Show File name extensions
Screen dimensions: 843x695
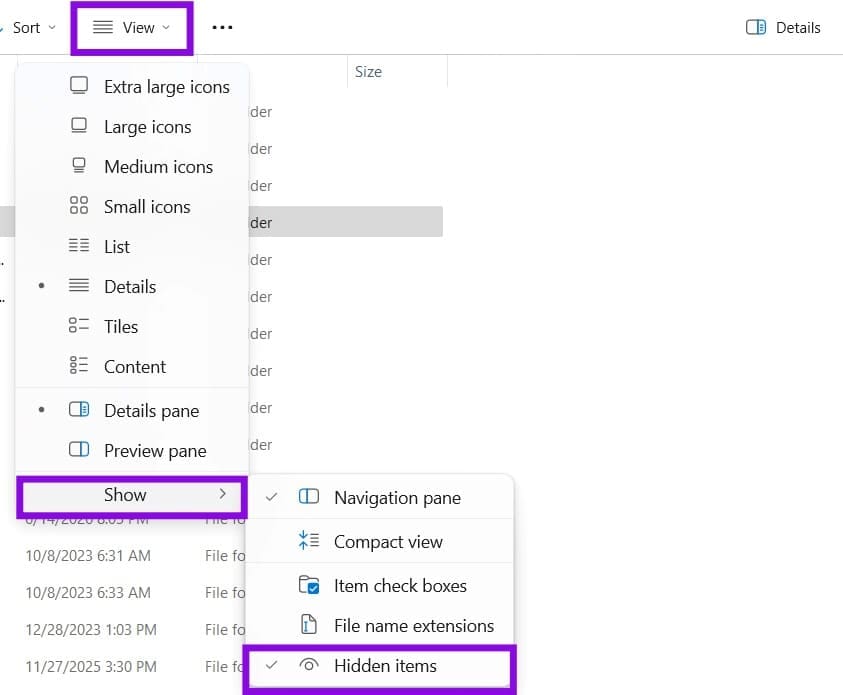tap(380, 625)
